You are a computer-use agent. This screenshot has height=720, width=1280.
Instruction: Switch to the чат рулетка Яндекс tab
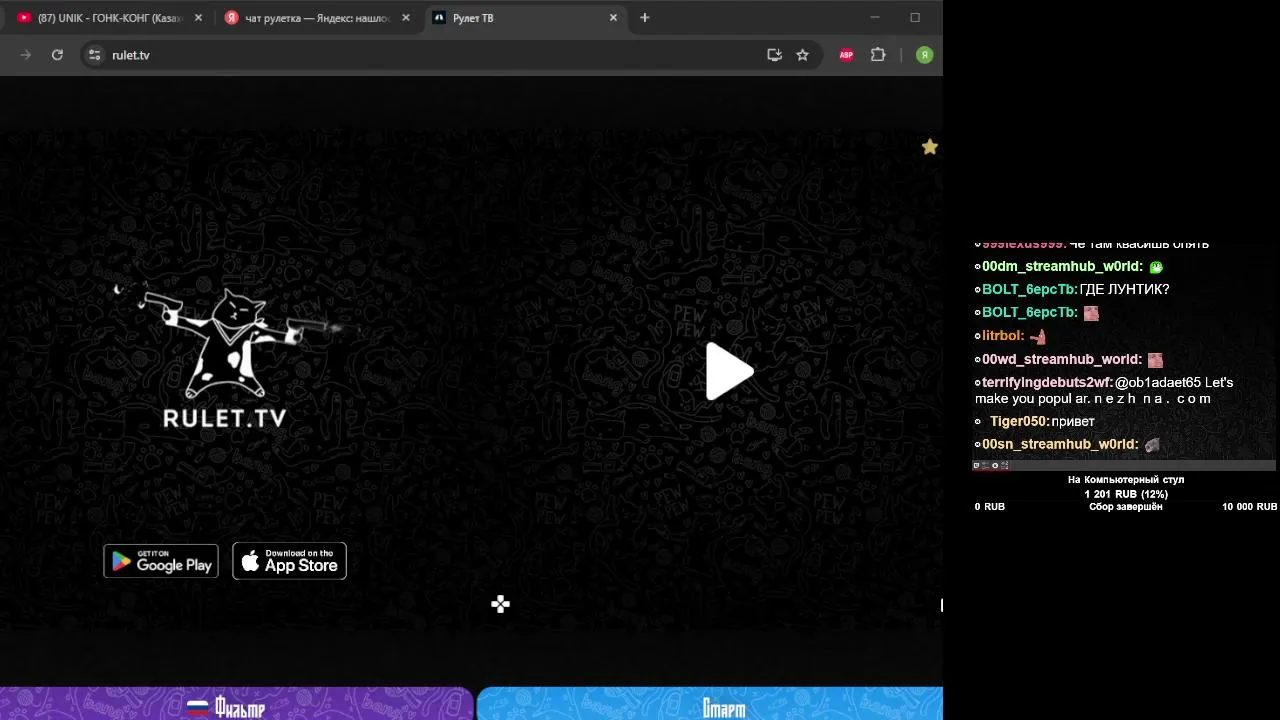(x=318, y=18)
